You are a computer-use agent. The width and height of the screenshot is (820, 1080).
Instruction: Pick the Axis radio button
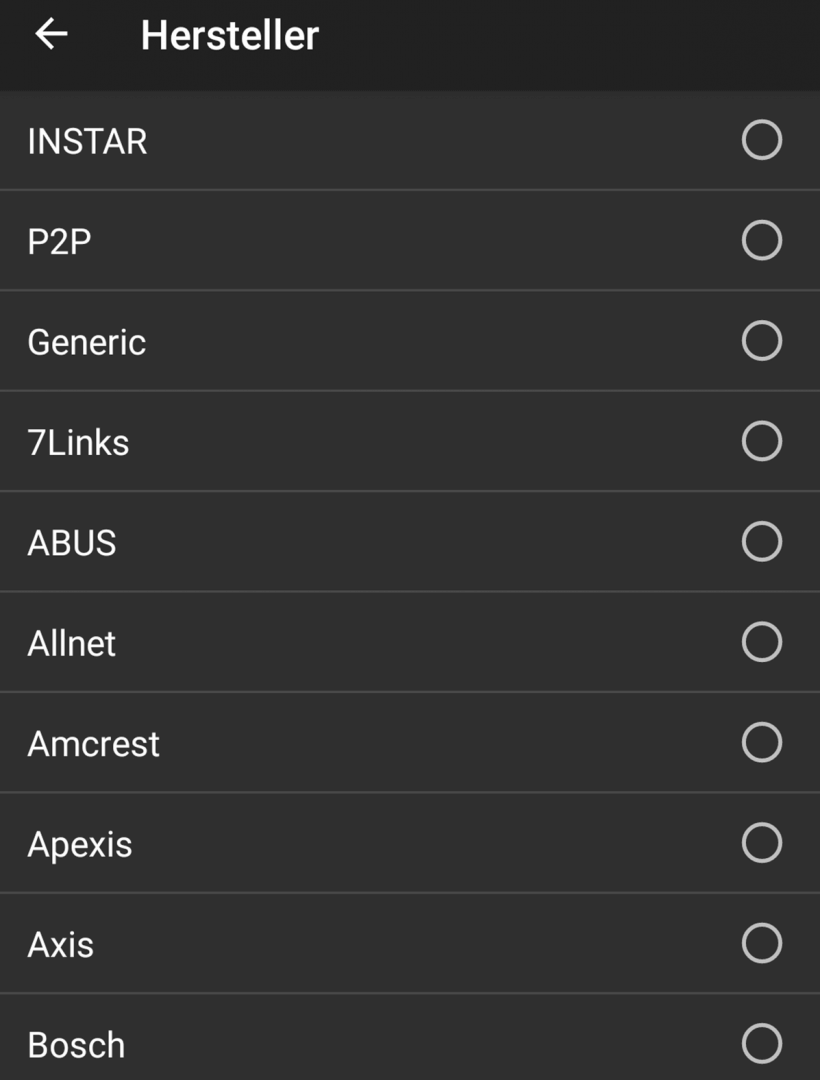click(x=761, y=943)
